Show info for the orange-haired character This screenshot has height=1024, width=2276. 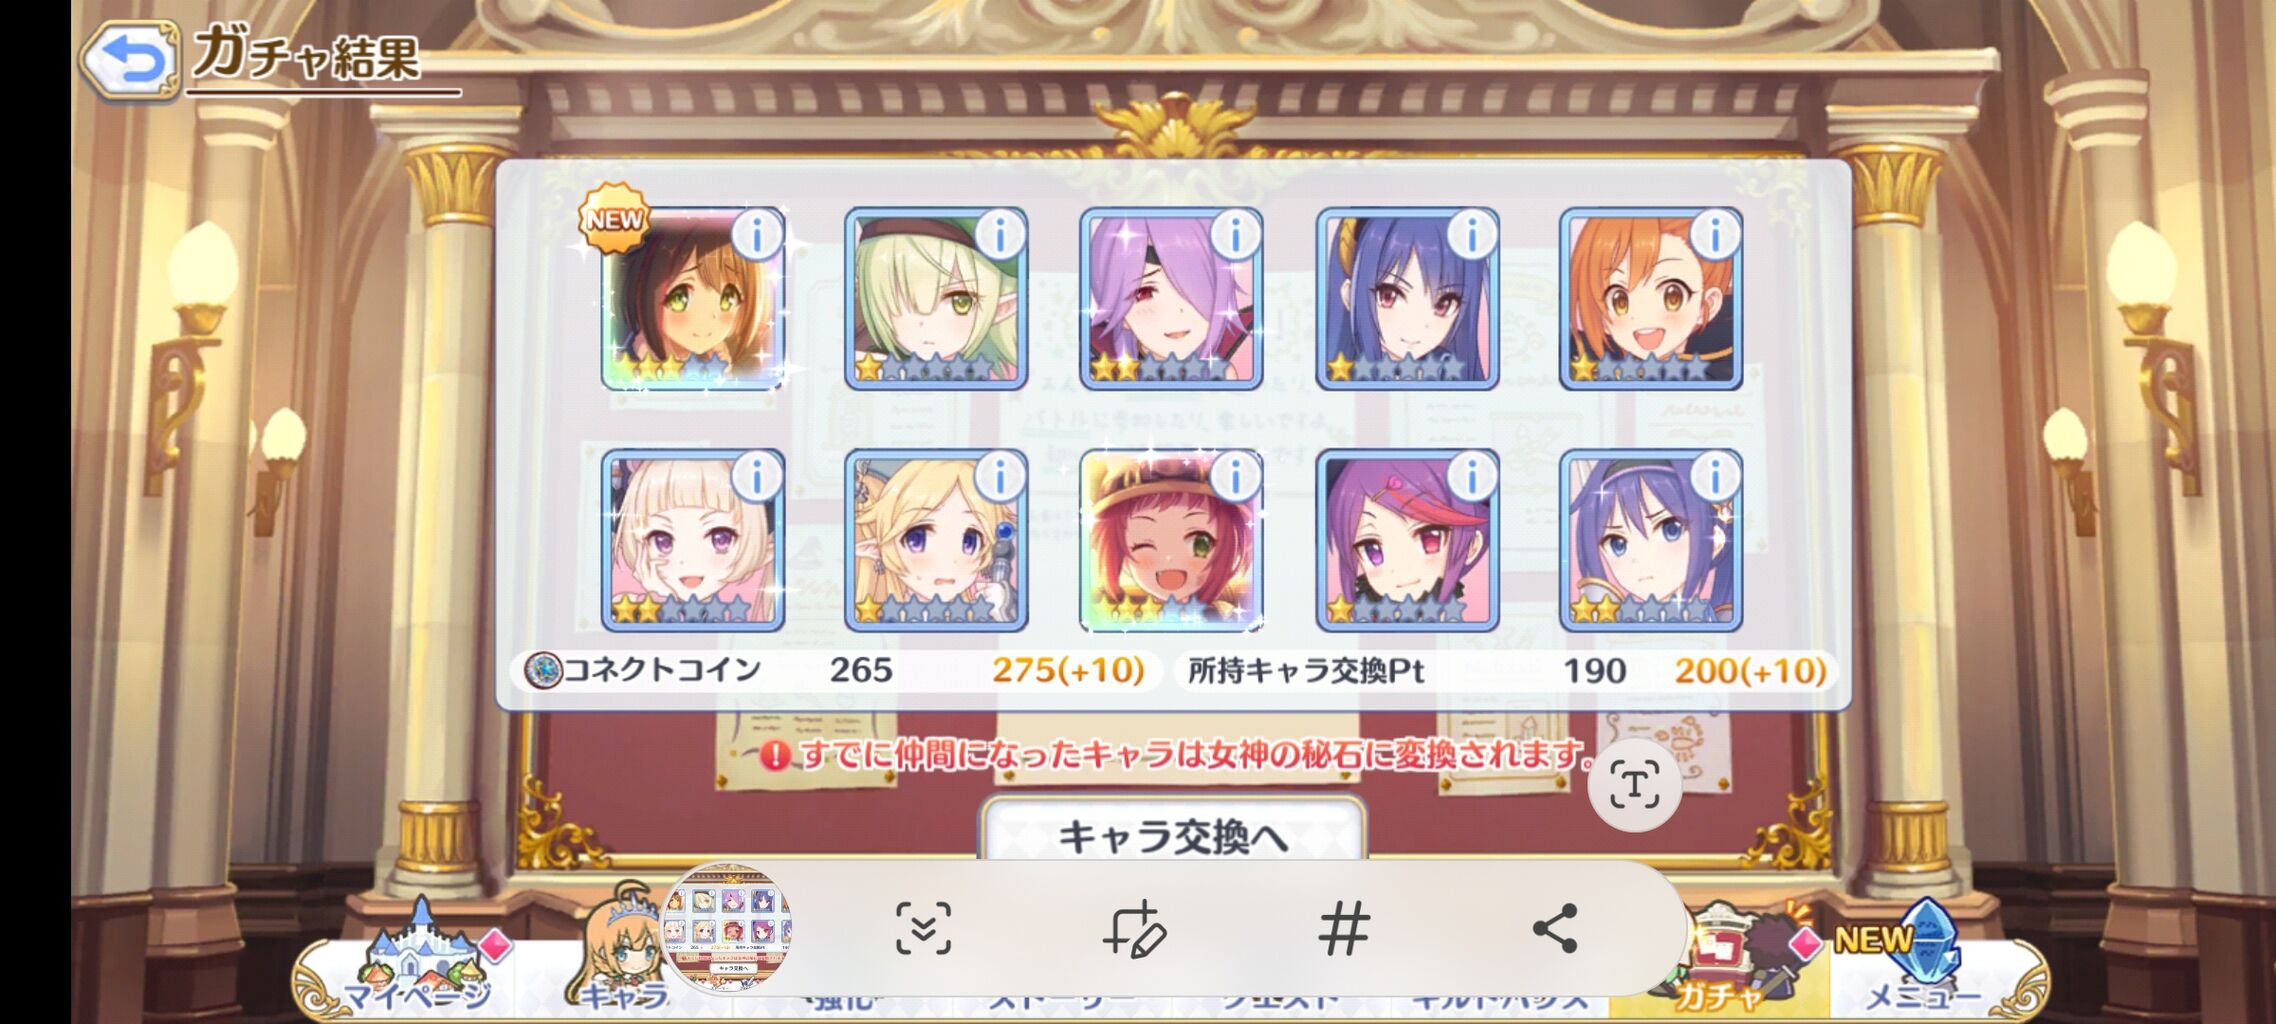pyautogui.click(x=1715, y=236)
